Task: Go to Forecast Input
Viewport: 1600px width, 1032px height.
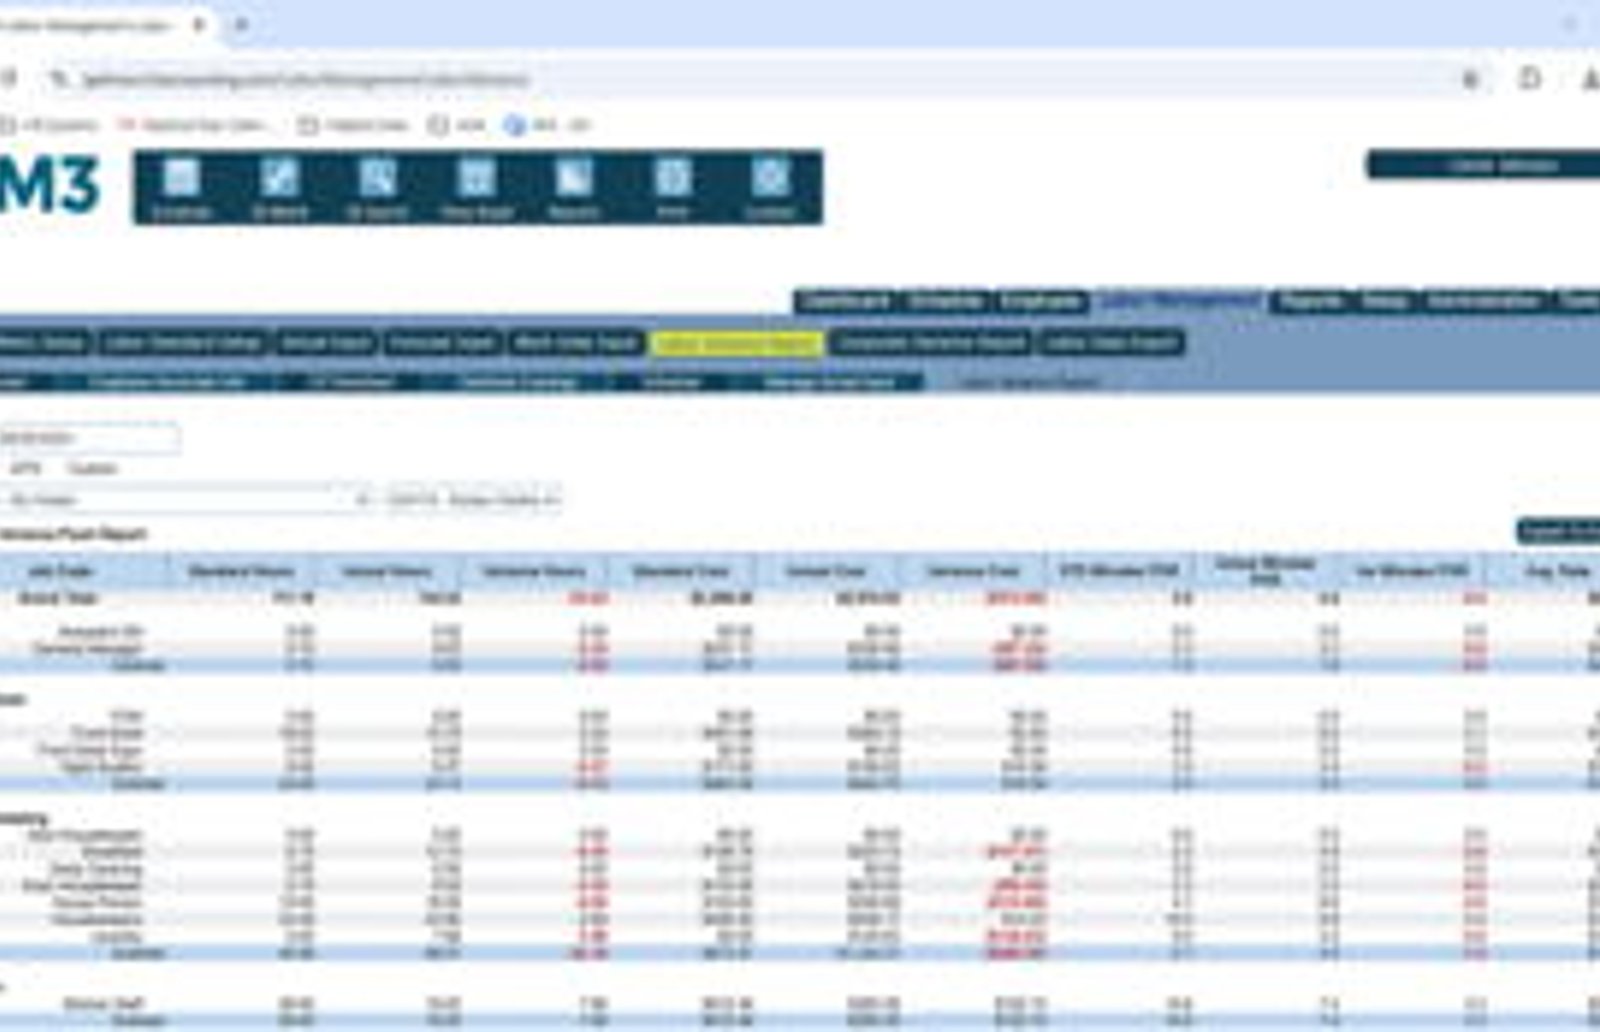Action: 442,343
